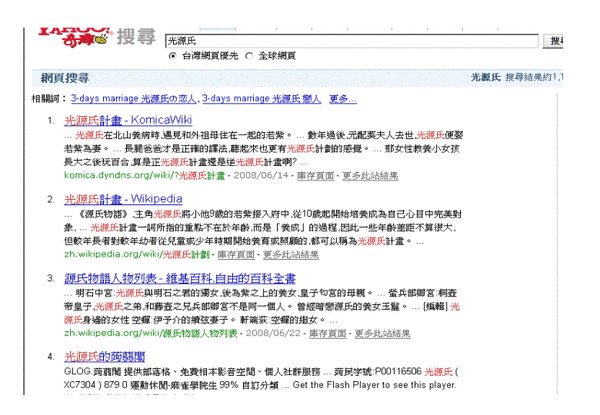Screen dimensions: 600x415
Task: Show more results for 光源氏計畫 Wikipedia
Action: pos(291,254)
